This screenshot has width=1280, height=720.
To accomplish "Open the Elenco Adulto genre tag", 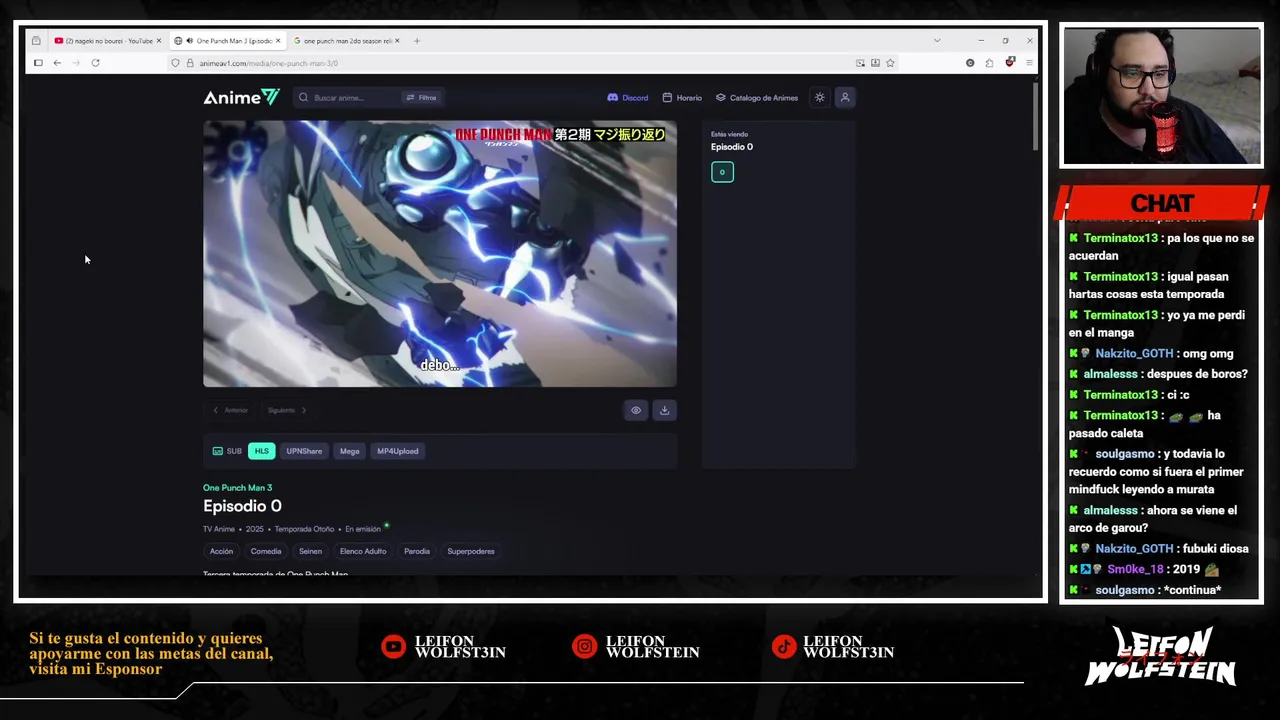I will pos(363,551).
